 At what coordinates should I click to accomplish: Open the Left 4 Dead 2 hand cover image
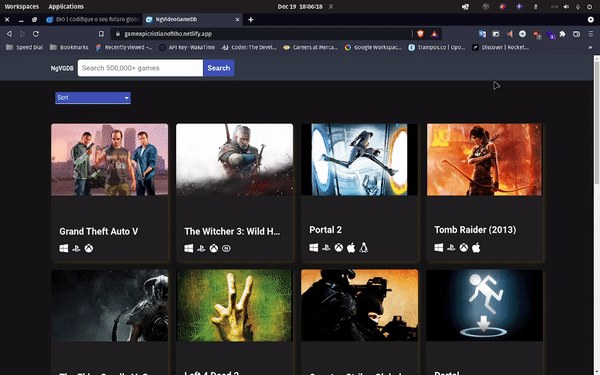[x=235, y=305]
